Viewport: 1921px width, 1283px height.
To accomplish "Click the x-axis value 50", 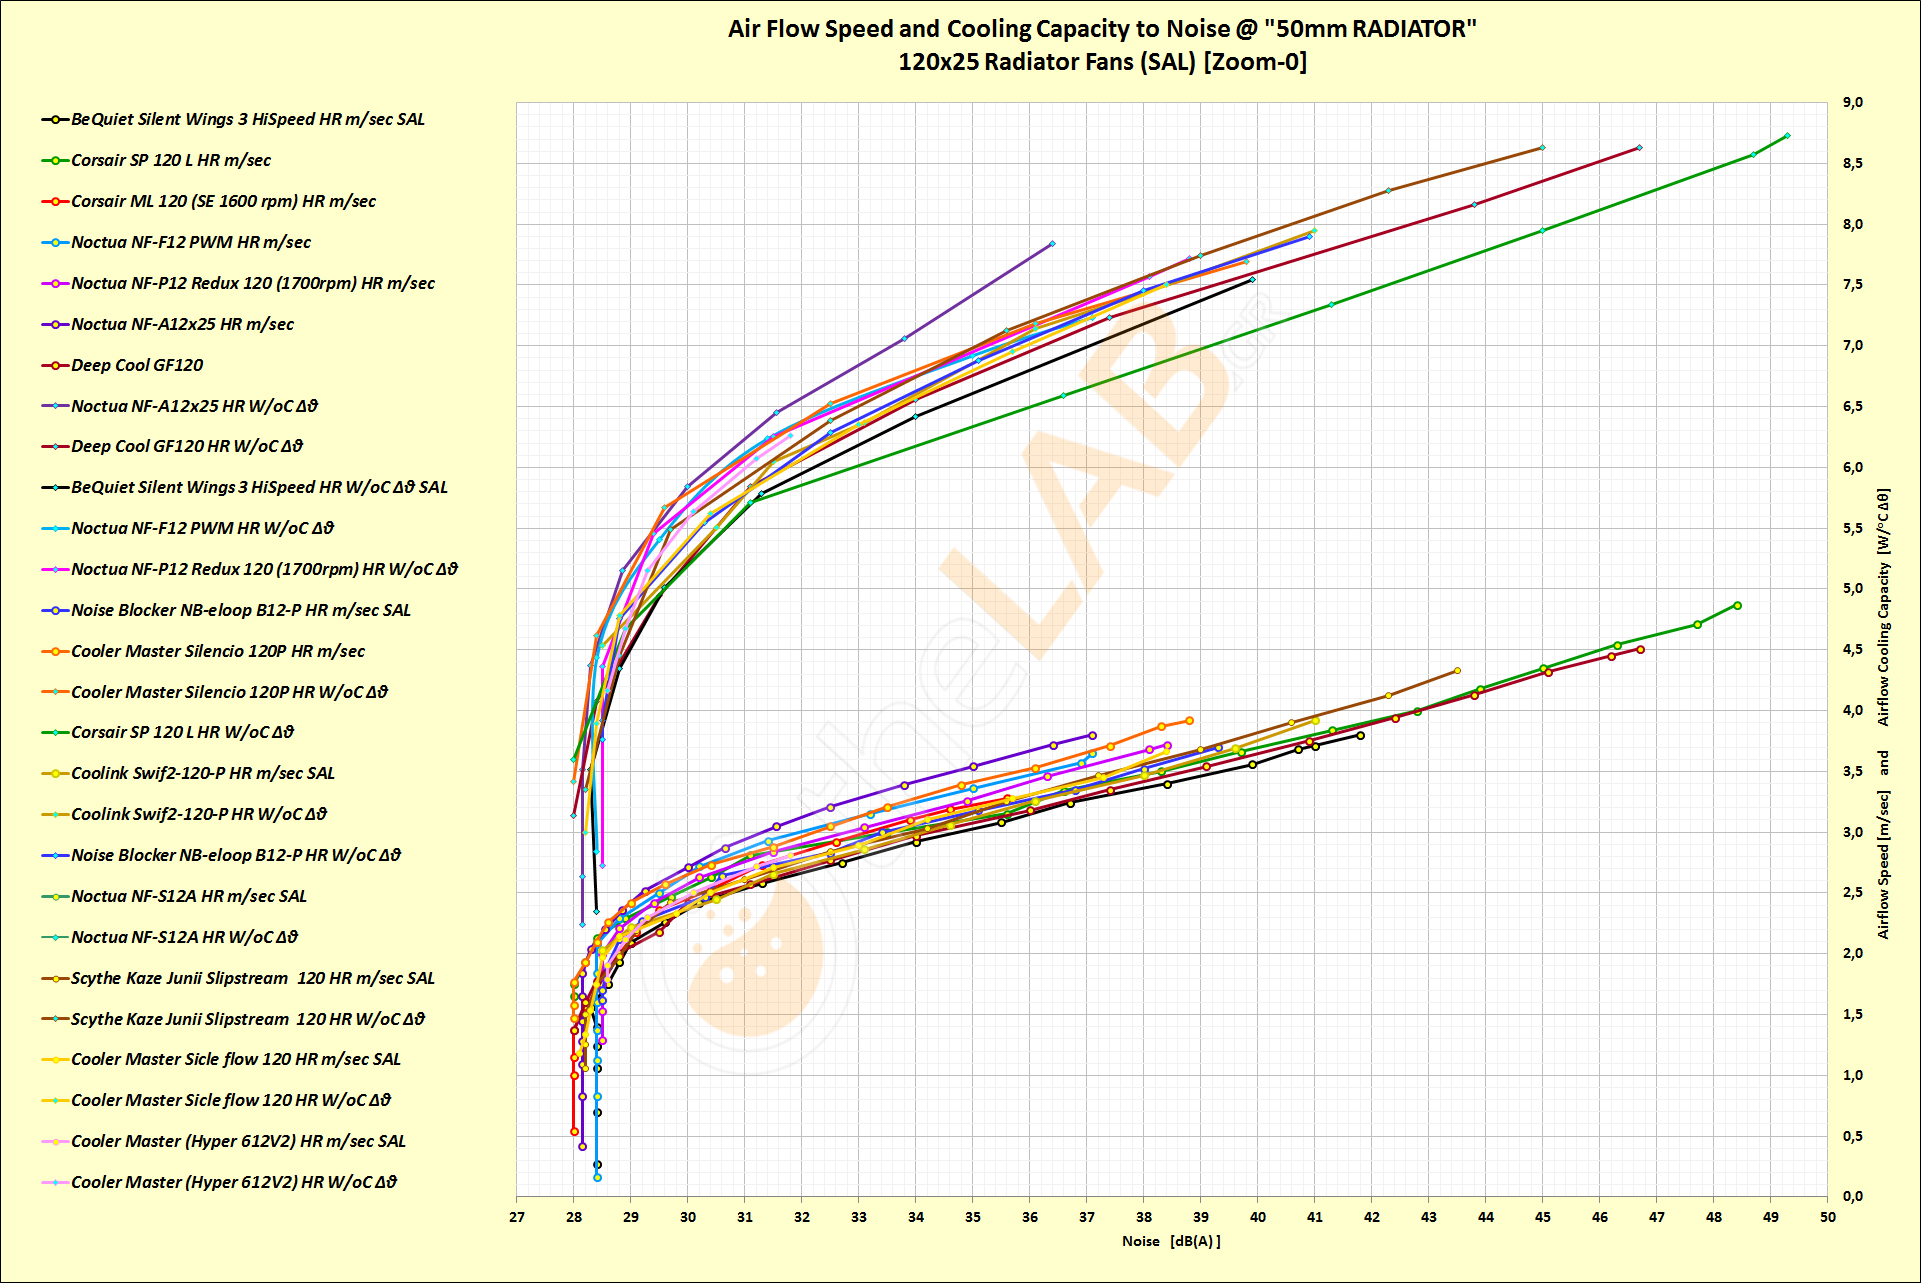I will tap(1828, 1217).
